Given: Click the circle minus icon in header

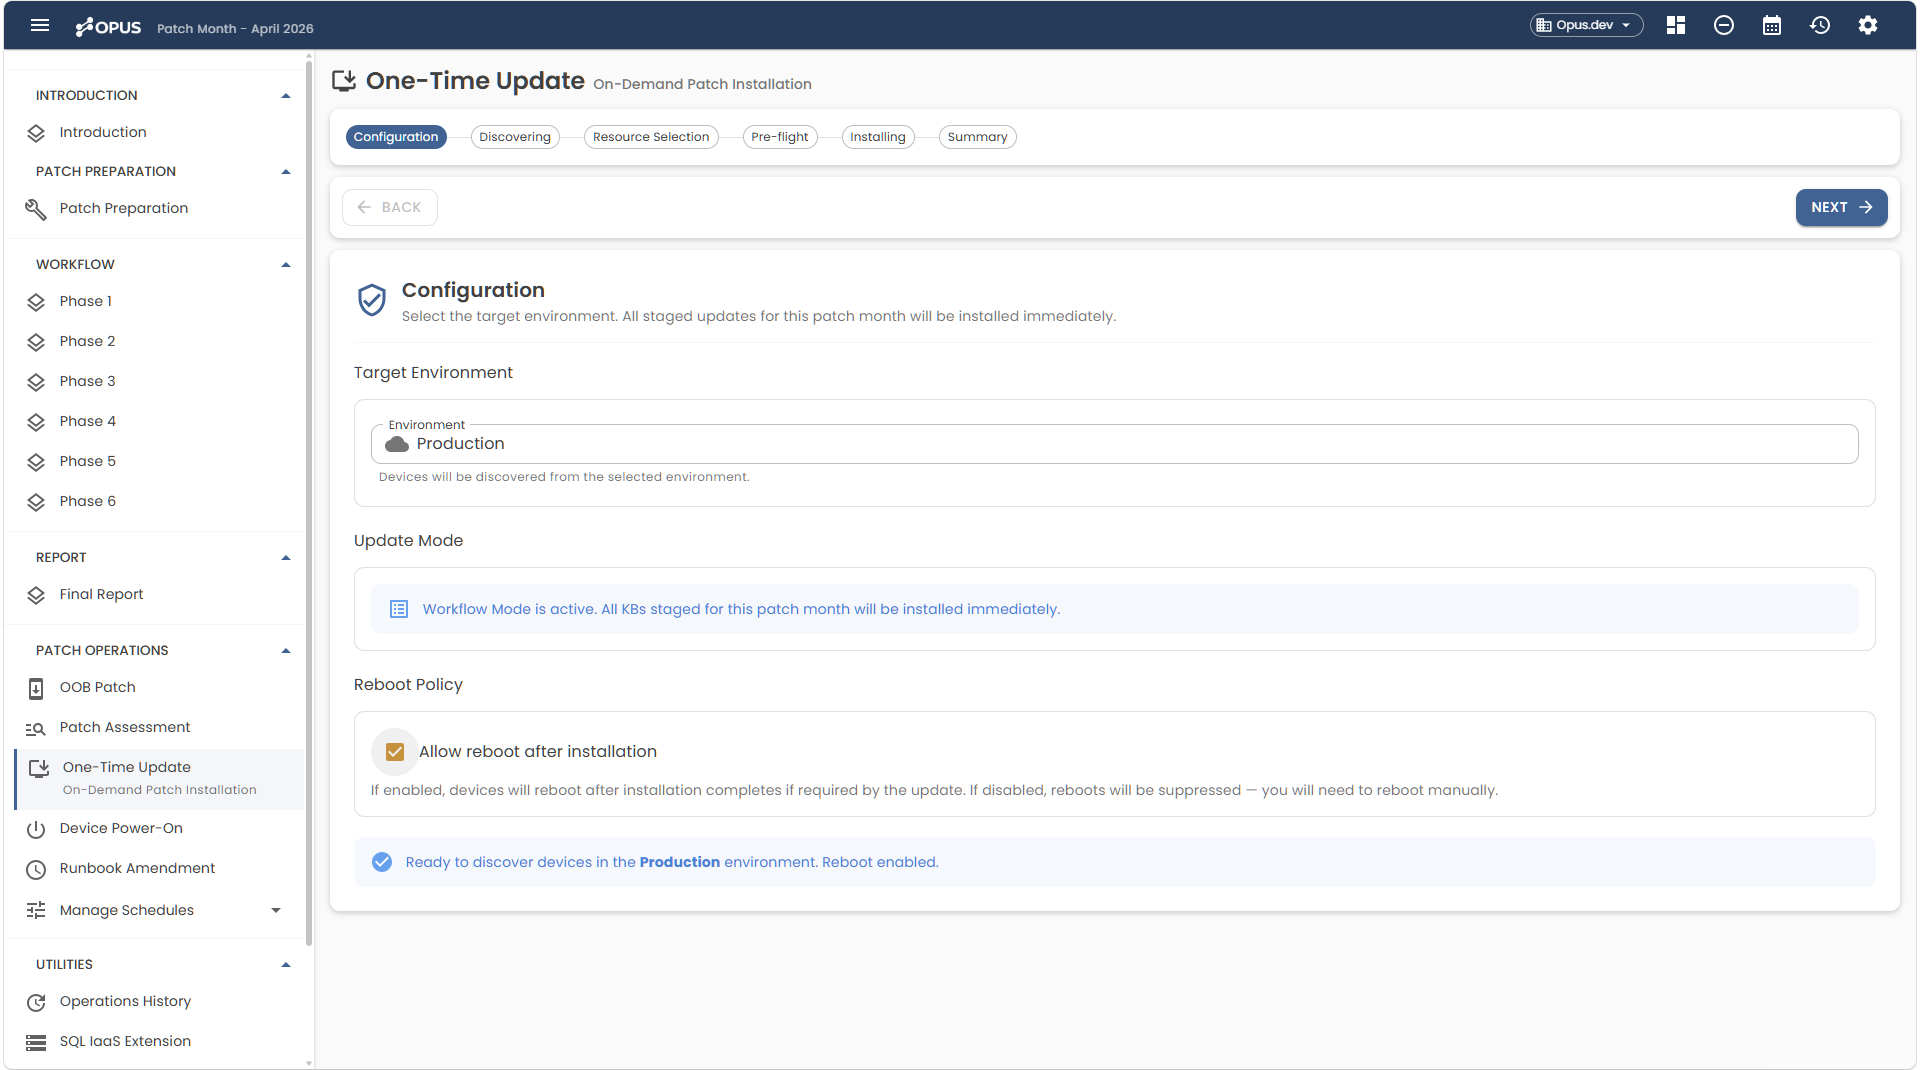Looking at the screenshot, I should (x=1724, y=26).
